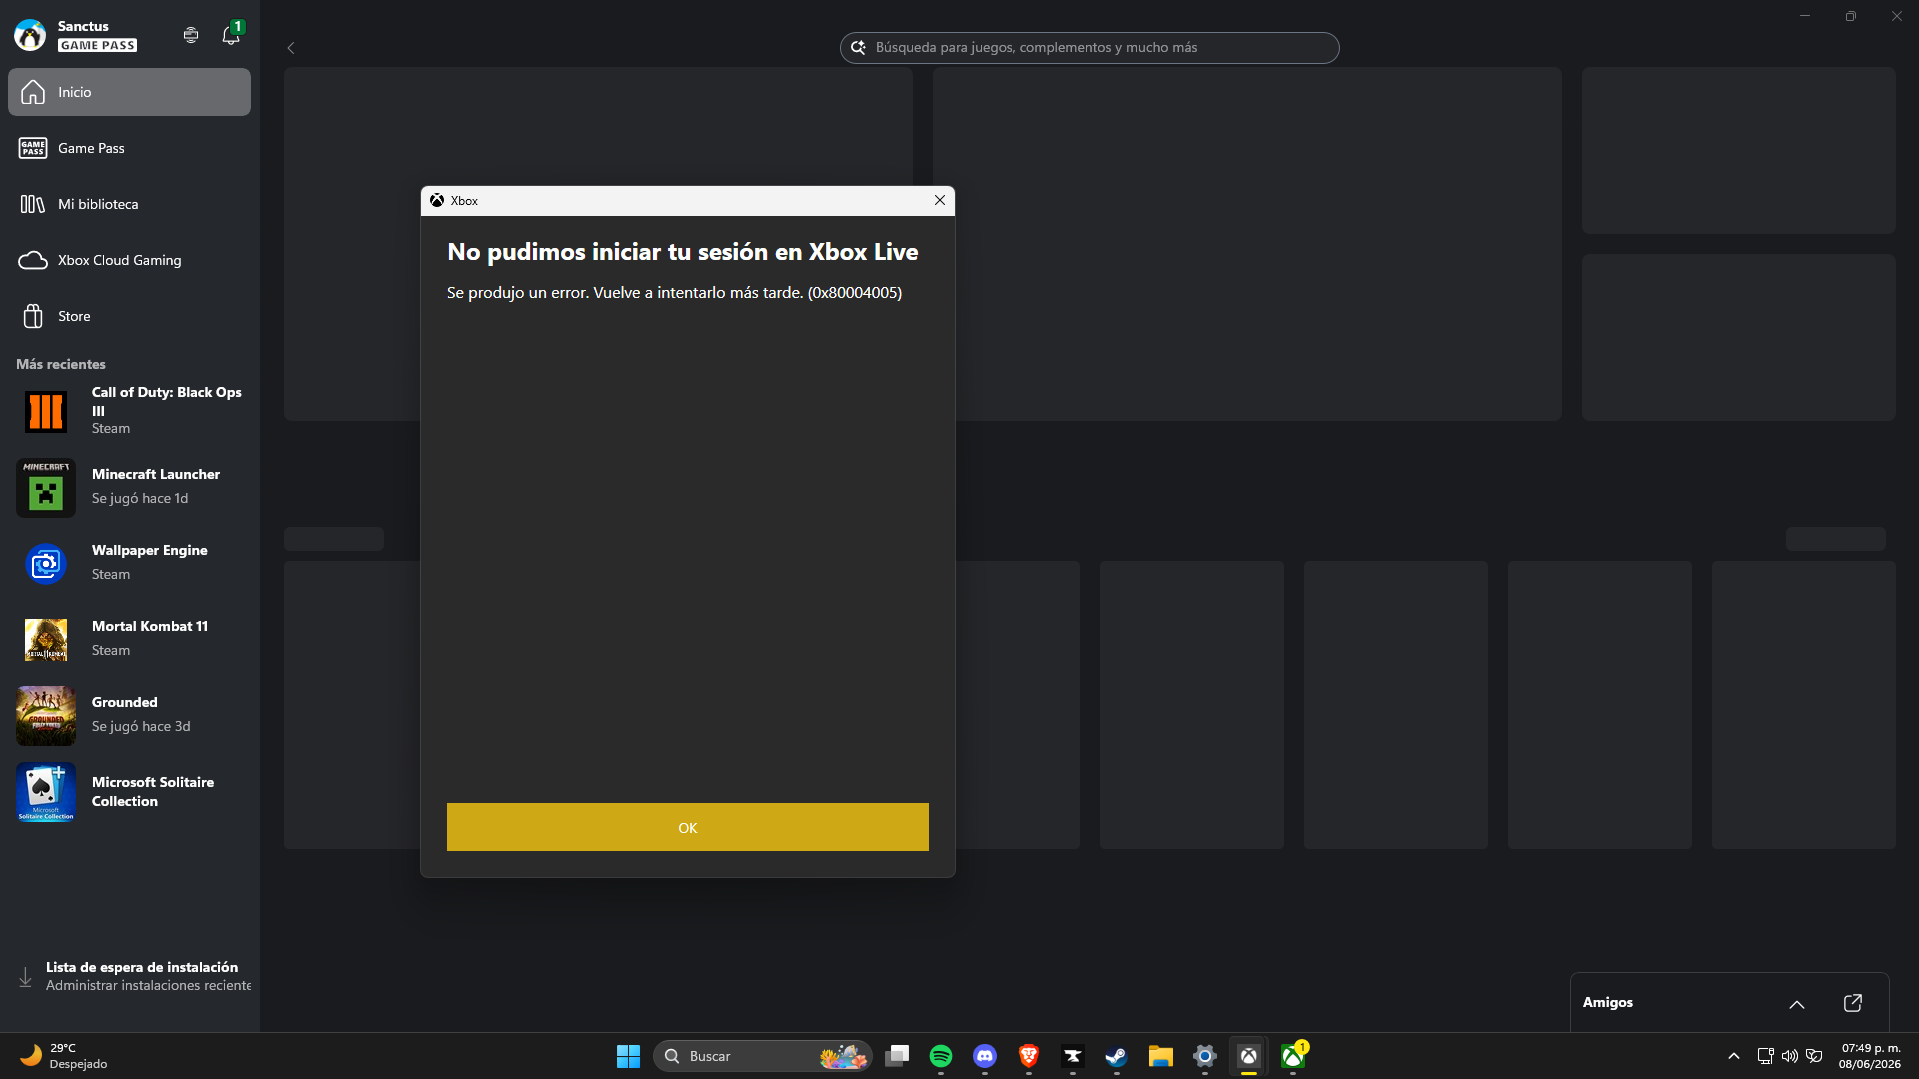Open the weather widget on taskbar

point(64,1056)
